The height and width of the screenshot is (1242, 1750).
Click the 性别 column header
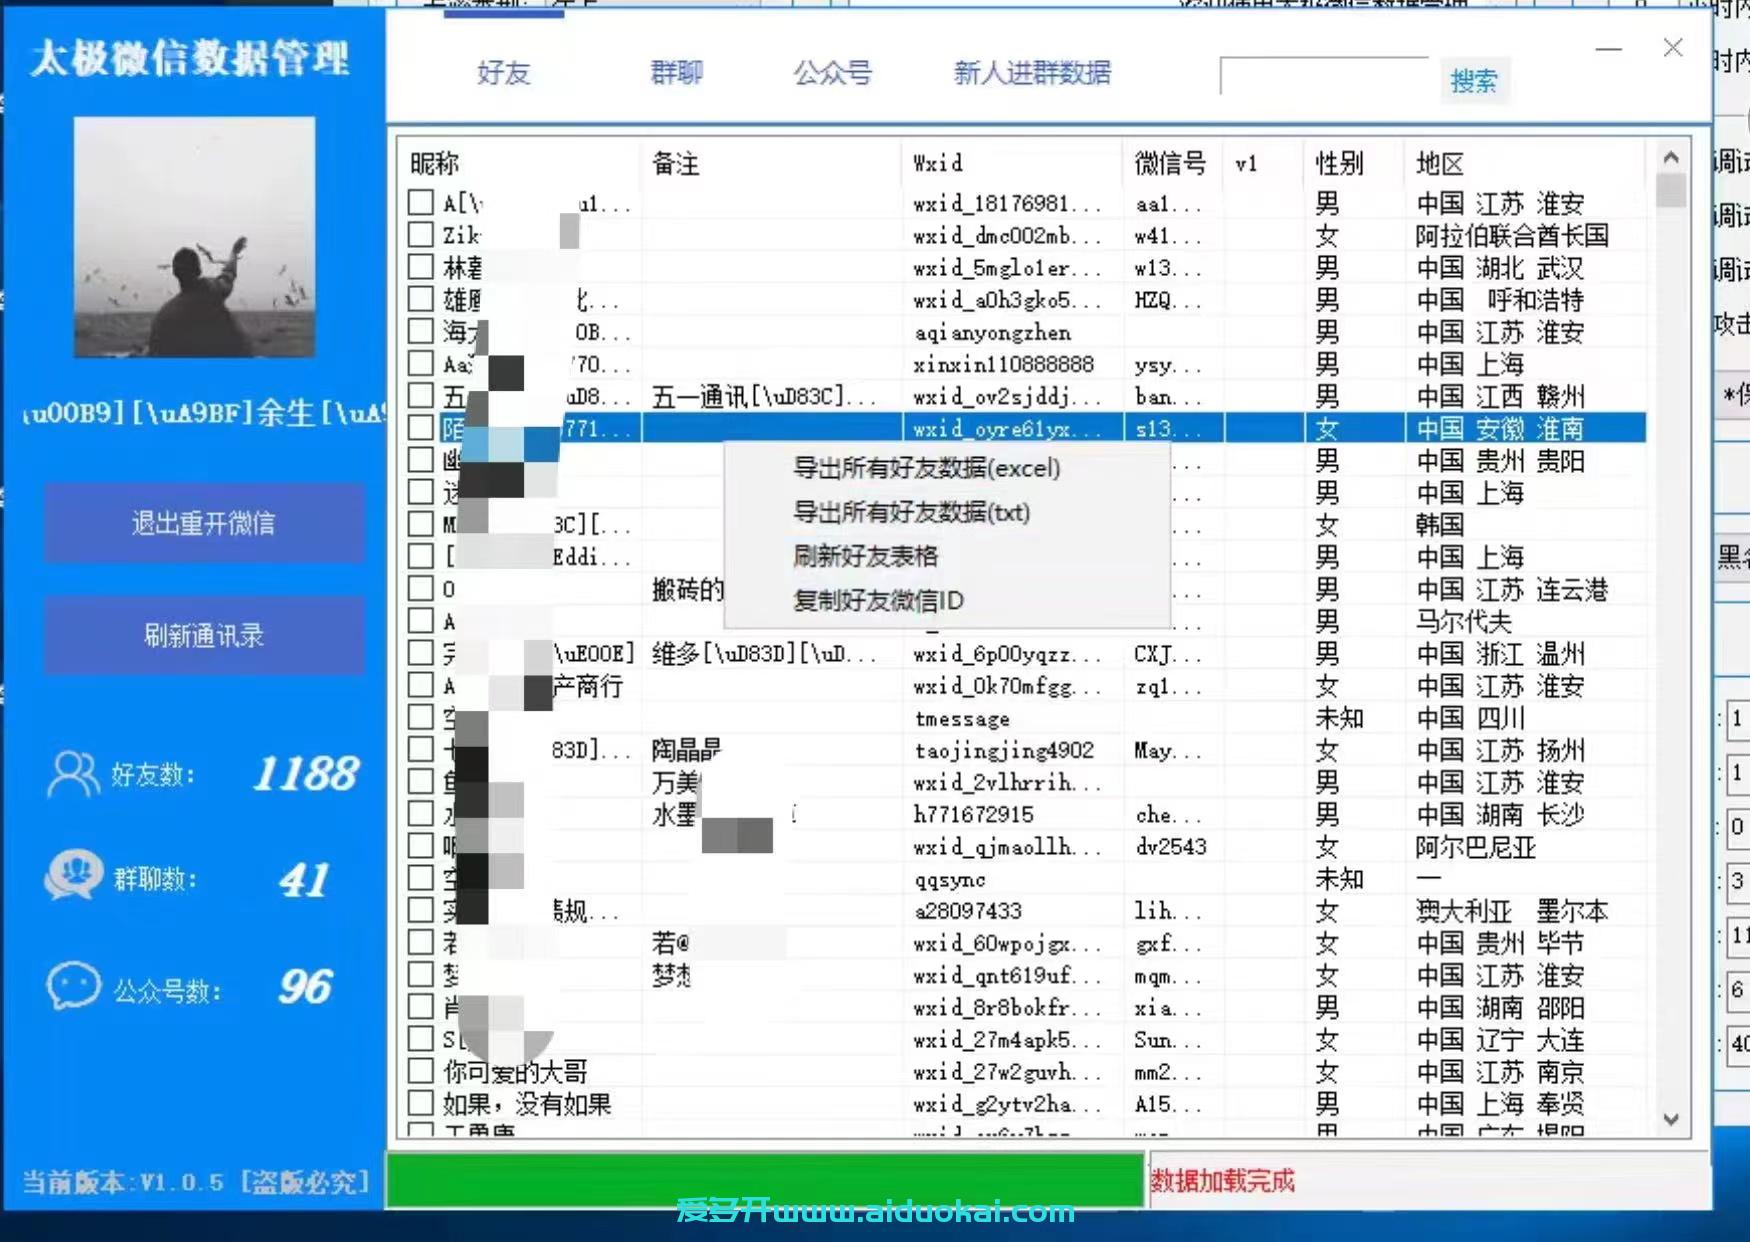pos(1339,163)
